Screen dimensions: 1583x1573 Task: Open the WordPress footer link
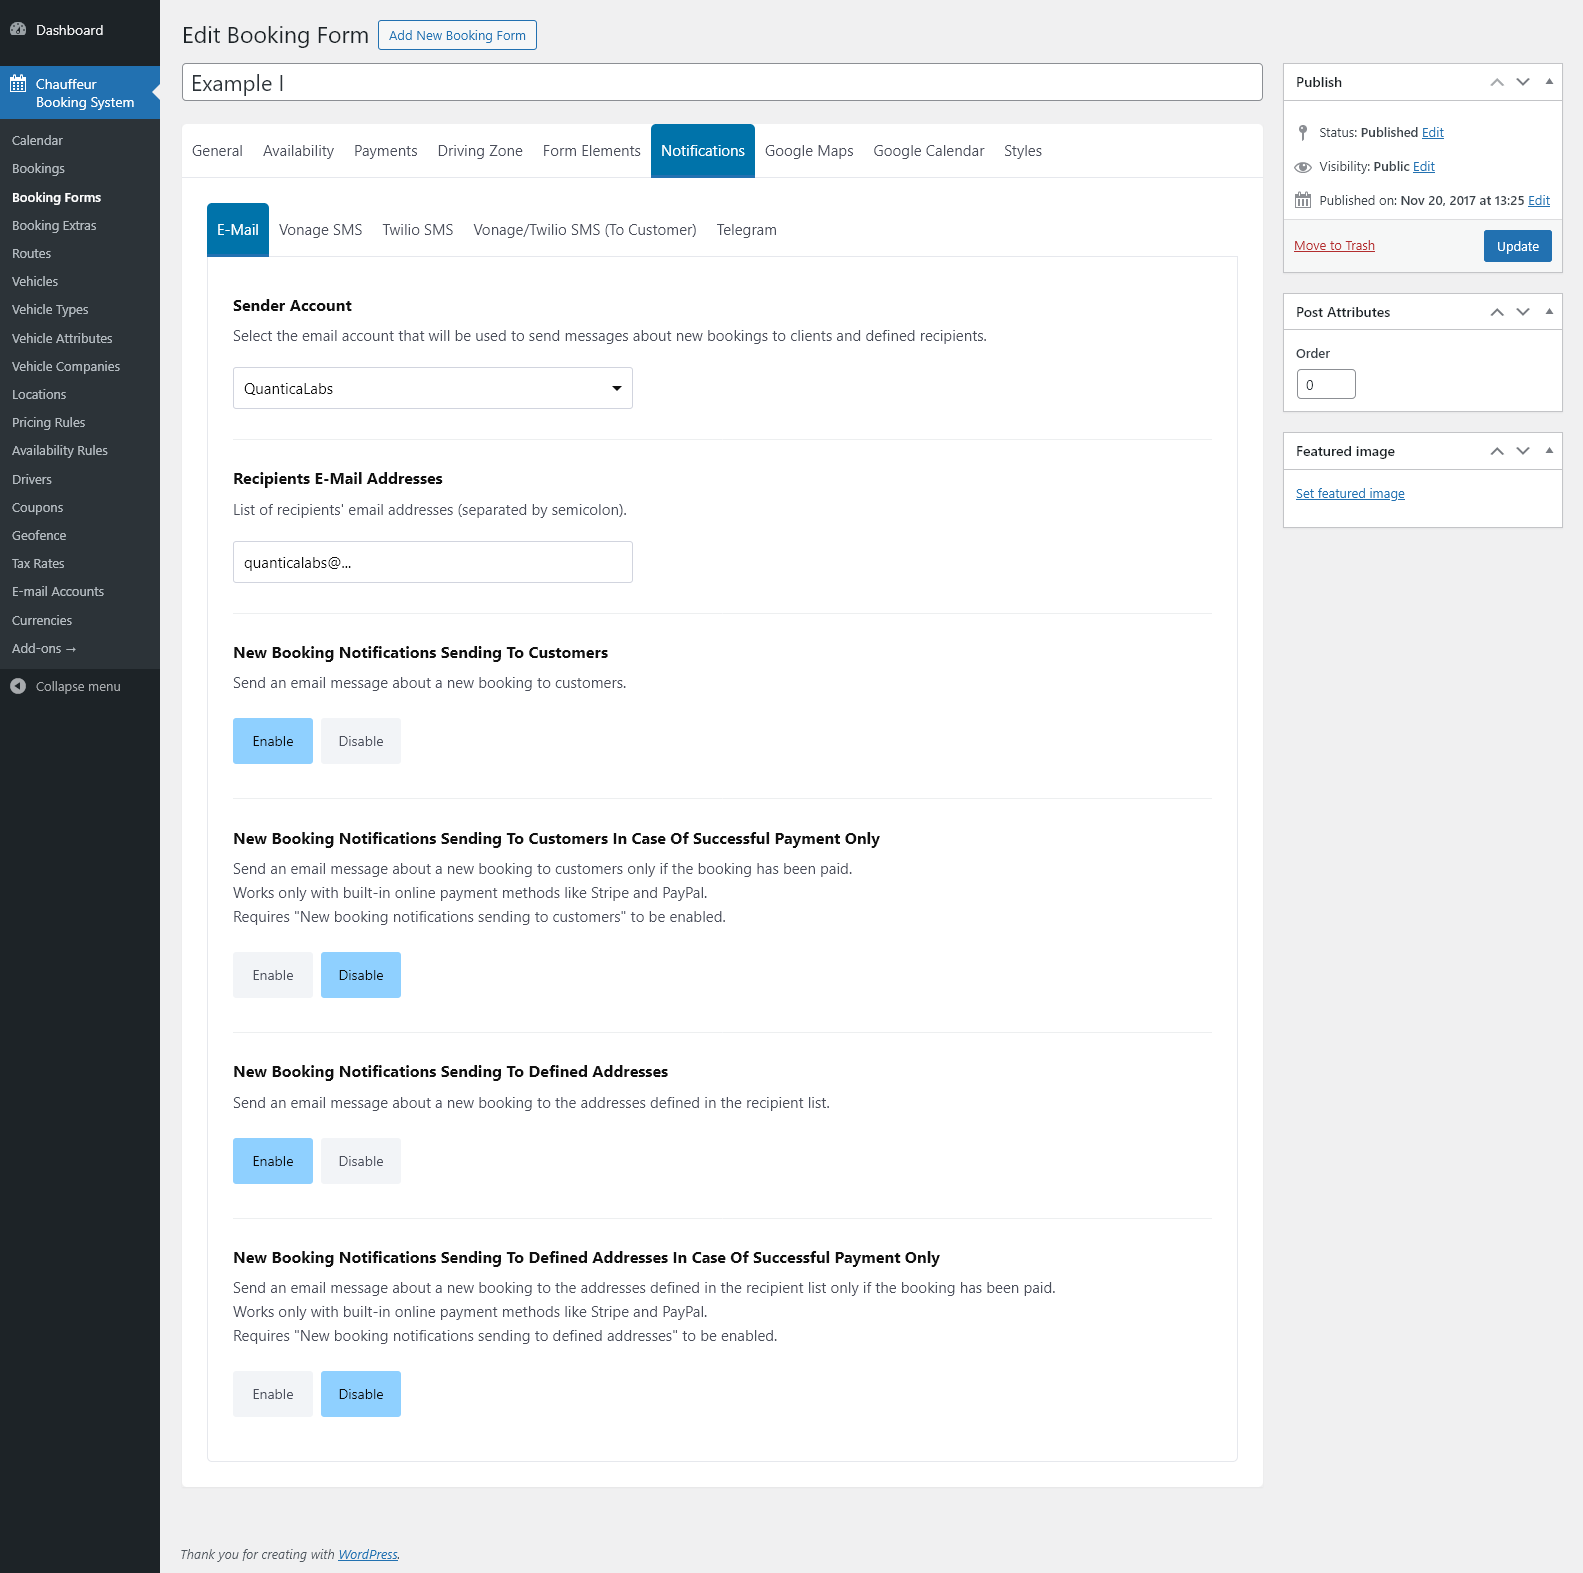pos(368,1555)
